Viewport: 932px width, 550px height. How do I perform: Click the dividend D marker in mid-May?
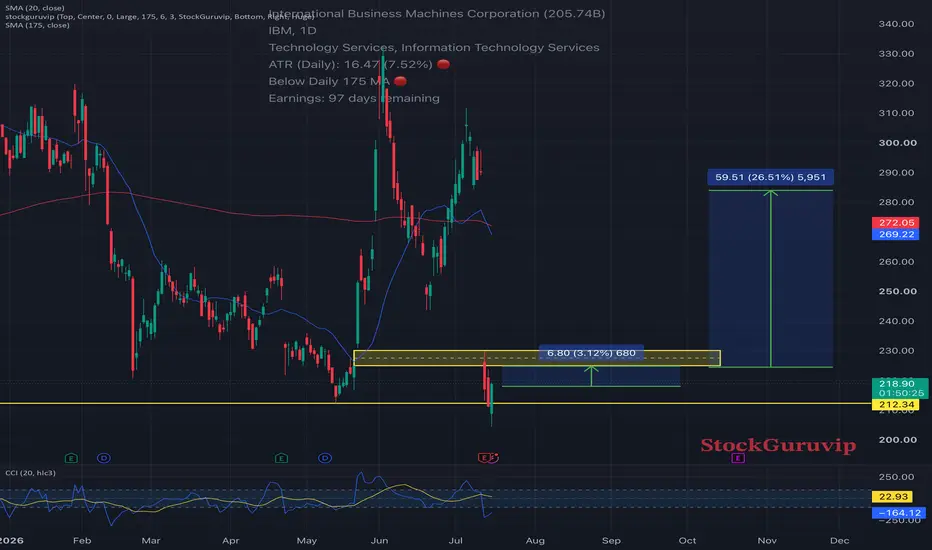[325, 458]
